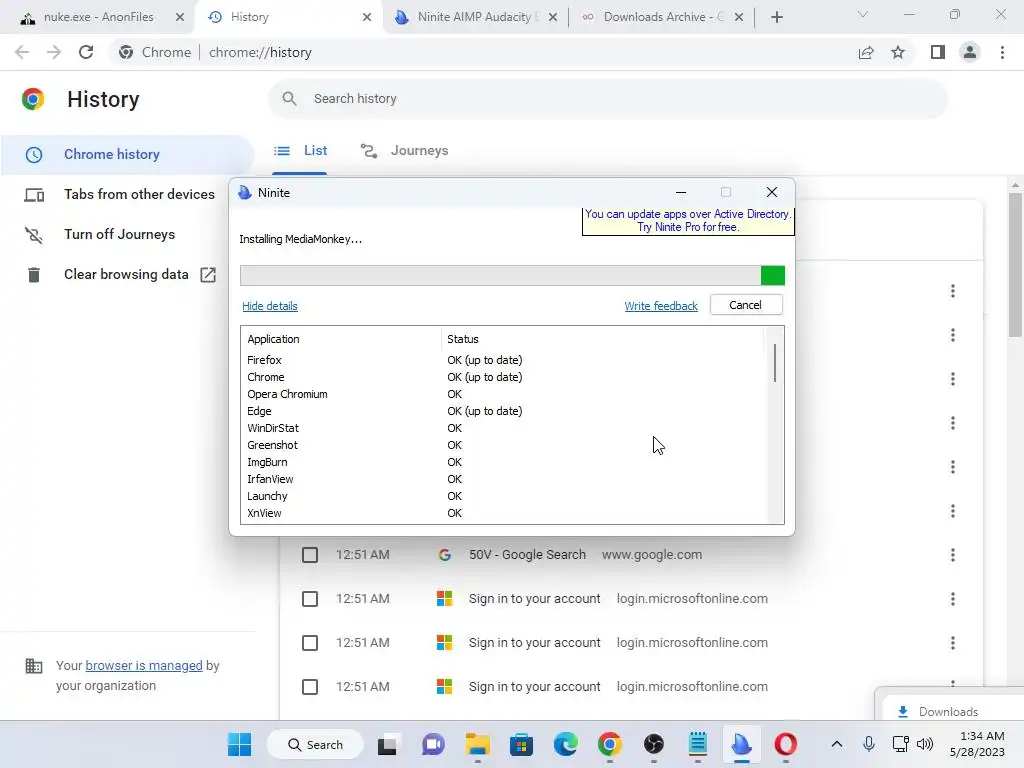The width and height of the screenshot is (1024, 768).
Task: Switch to the Downloads Archive tab
Action: (x=662, y=17)
